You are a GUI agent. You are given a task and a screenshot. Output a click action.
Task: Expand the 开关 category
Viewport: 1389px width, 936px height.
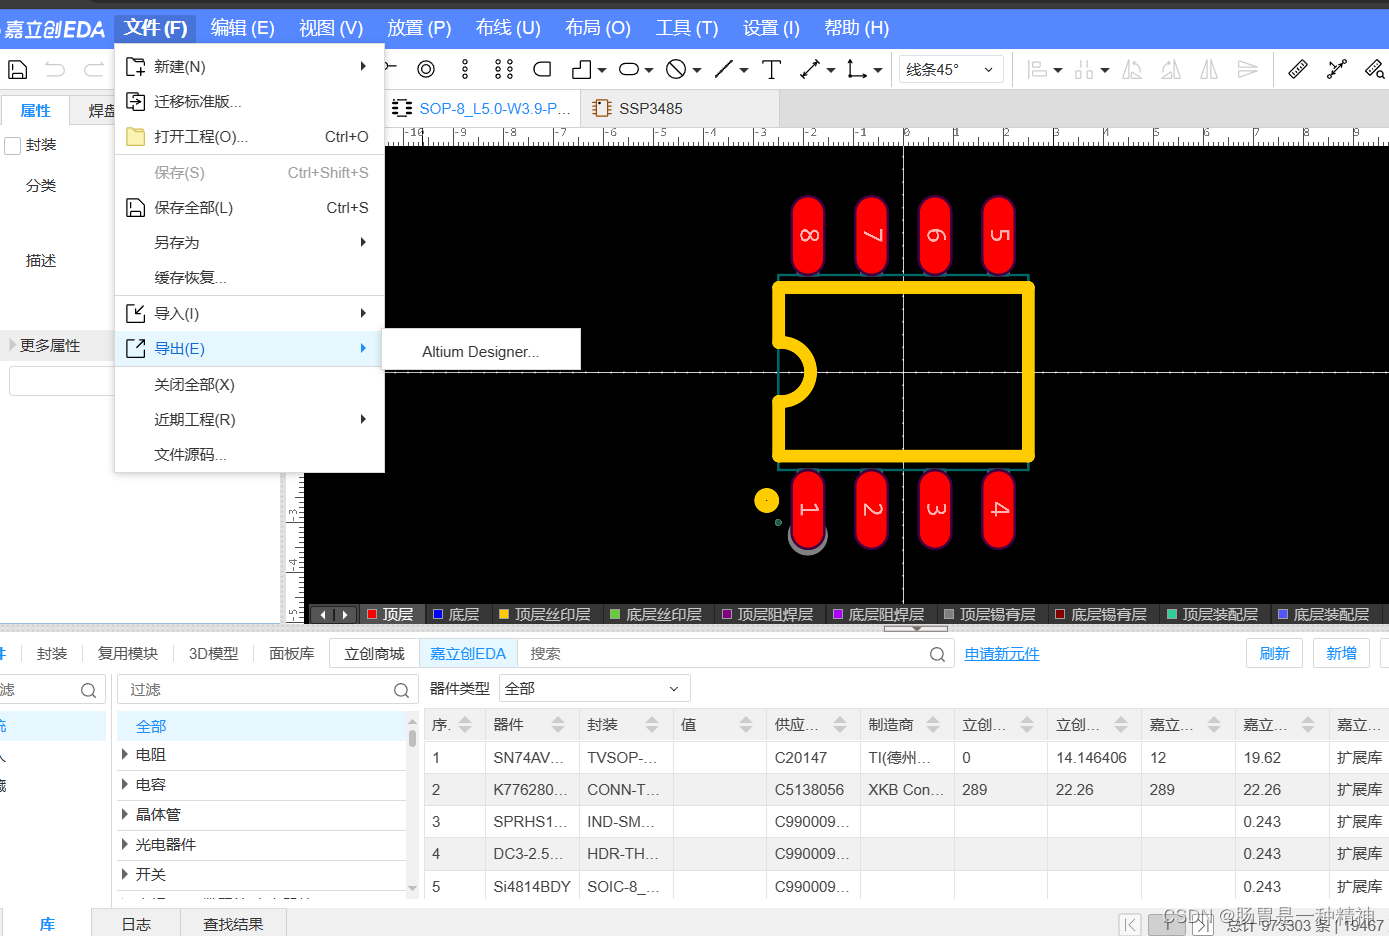[124, 874]
